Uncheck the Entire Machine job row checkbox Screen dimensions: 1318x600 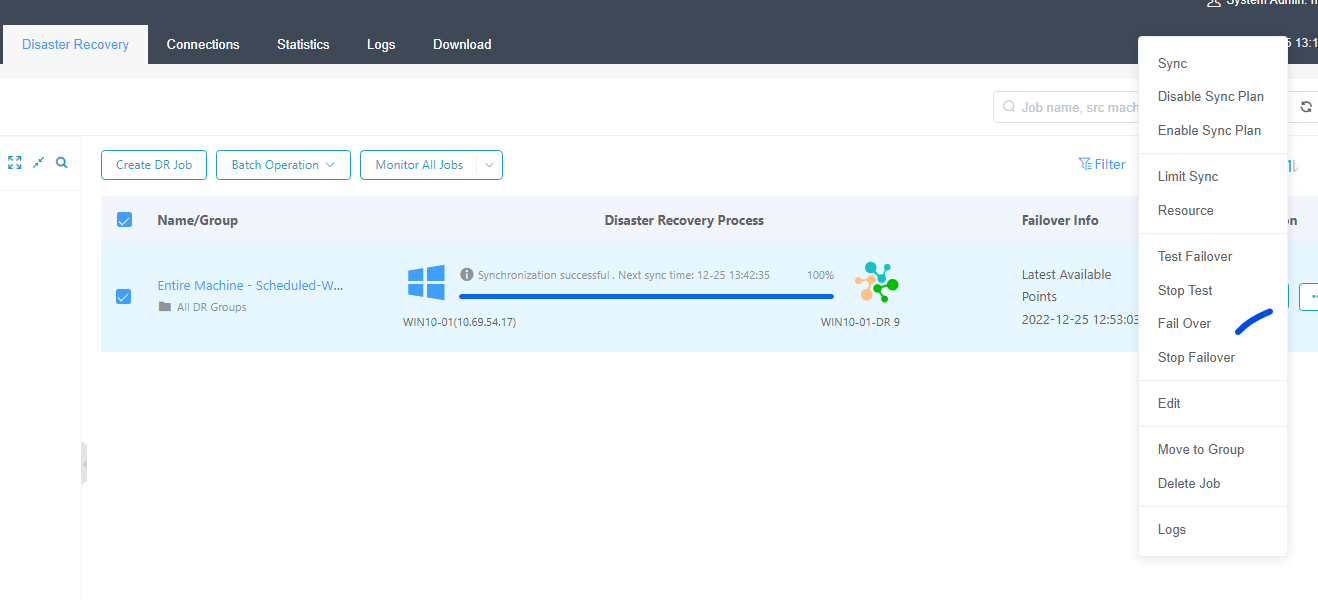124,296
